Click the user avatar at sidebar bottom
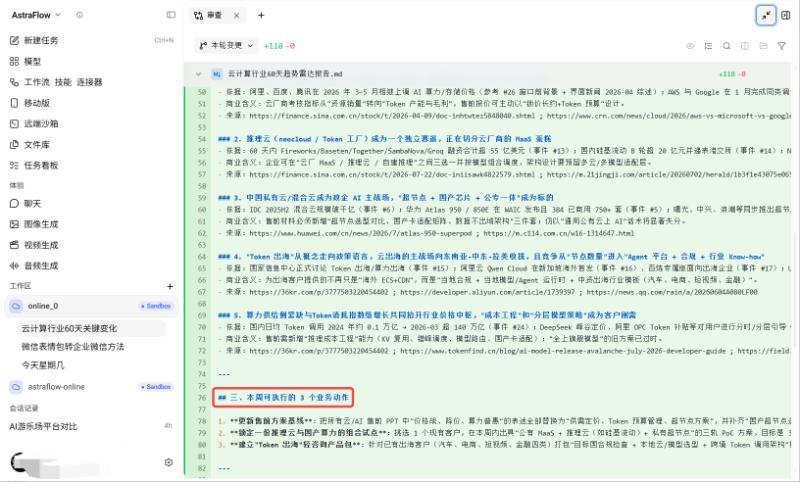Image resolution: width=800 pixels, height=482 pixels. (20, 462)
